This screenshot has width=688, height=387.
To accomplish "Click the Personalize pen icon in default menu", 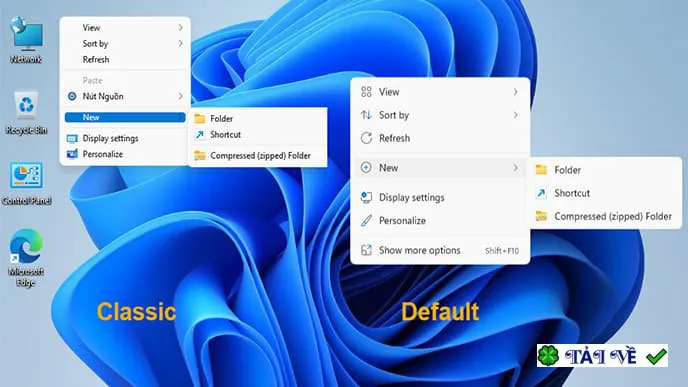I will (366, 220).
